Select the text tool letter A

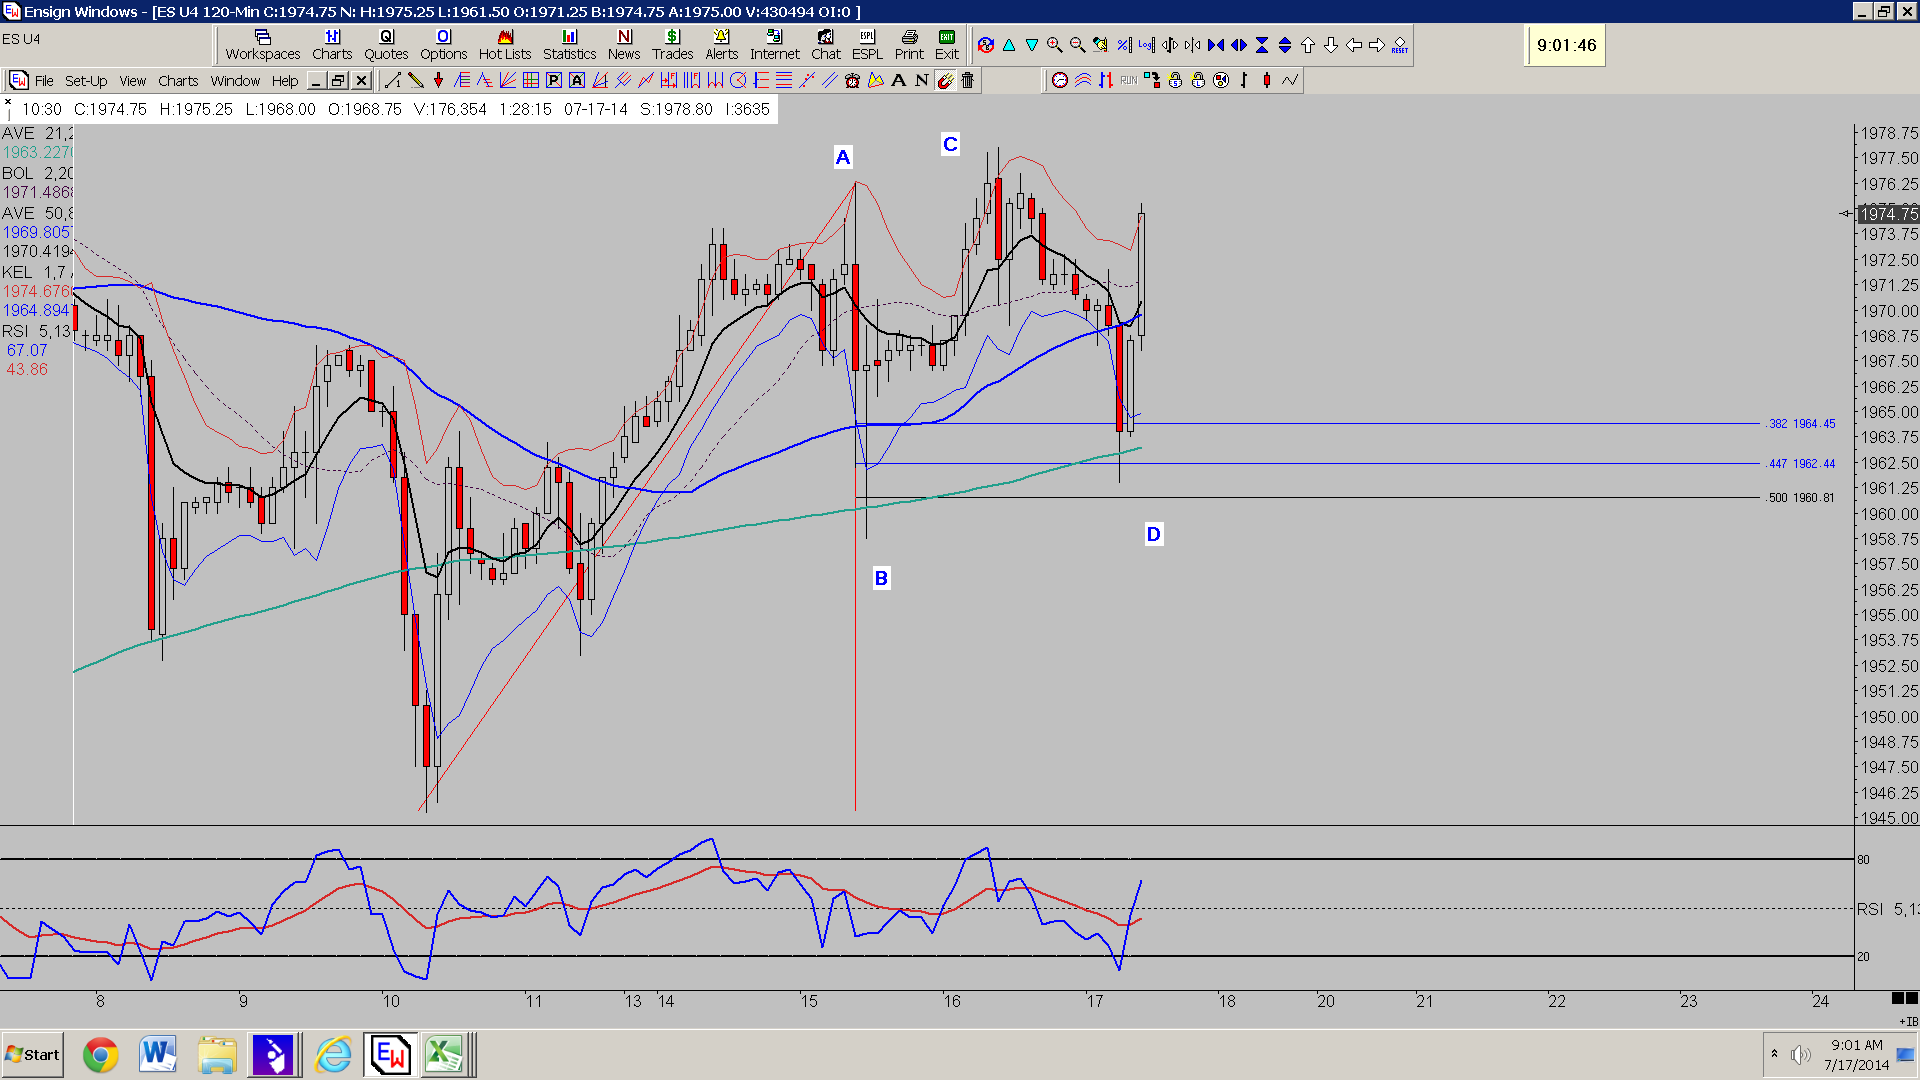tap(898, 80)
